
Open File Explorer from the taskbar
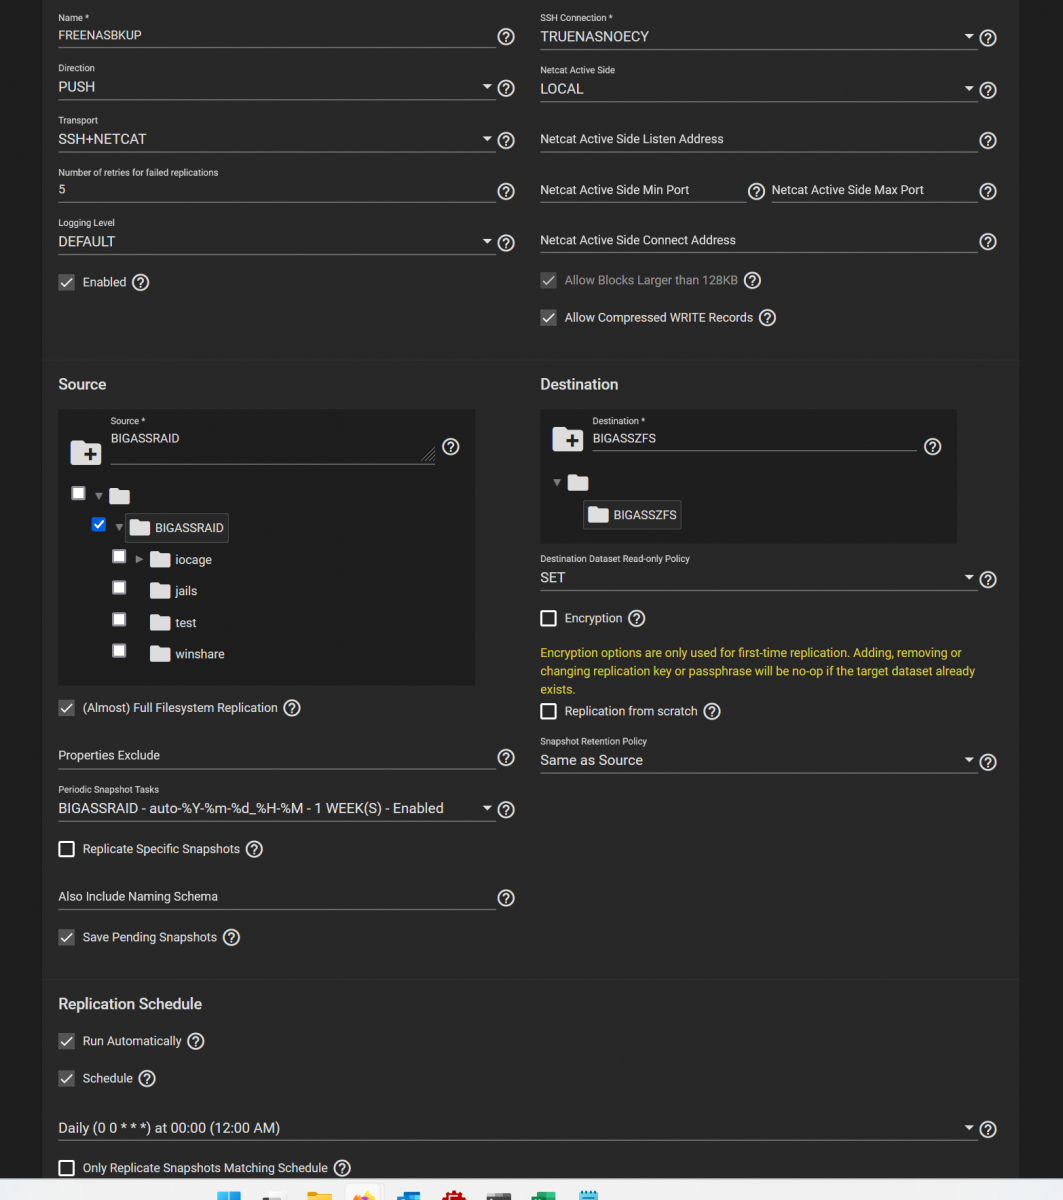point(319,1195)
